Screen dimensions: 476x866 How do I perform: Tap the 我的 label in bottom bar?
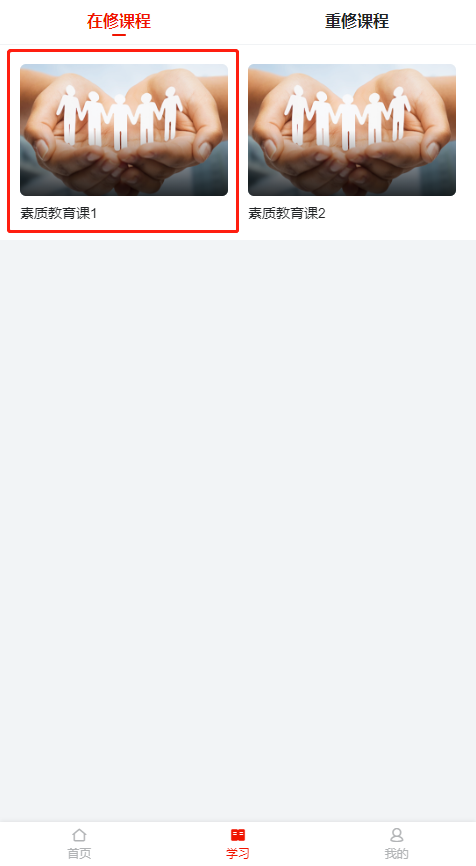tap(396, 853)
